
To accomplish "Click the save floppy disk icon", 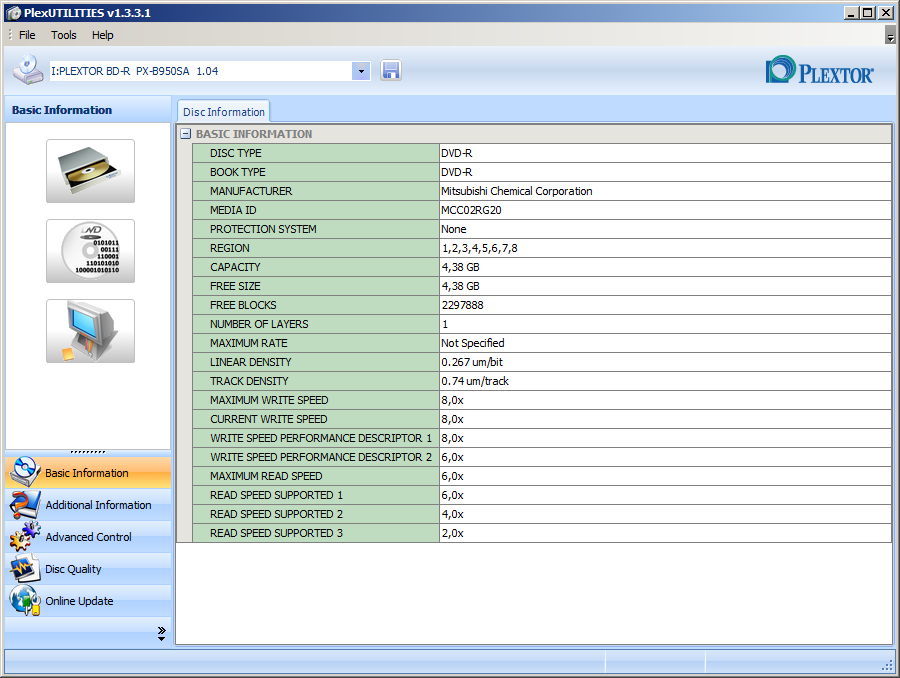I will [390, 71].
